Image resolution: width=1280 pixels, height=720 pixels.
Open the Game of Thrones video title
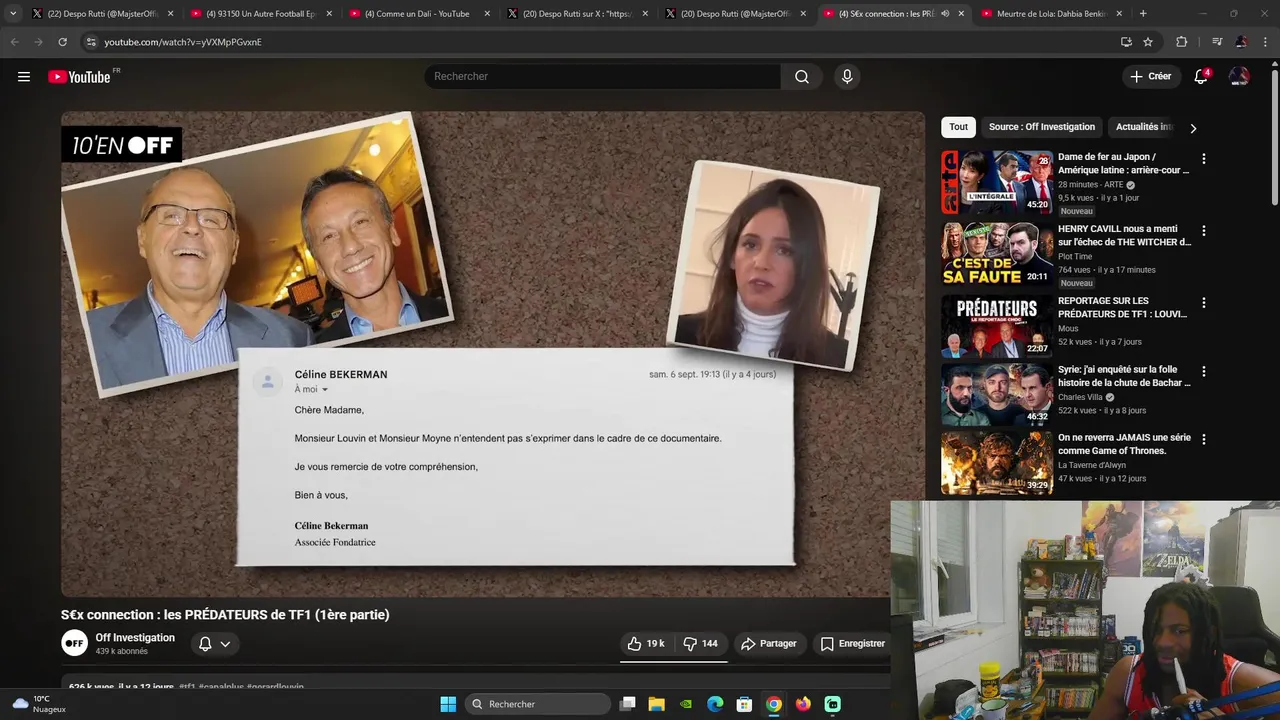(1124, 444)
